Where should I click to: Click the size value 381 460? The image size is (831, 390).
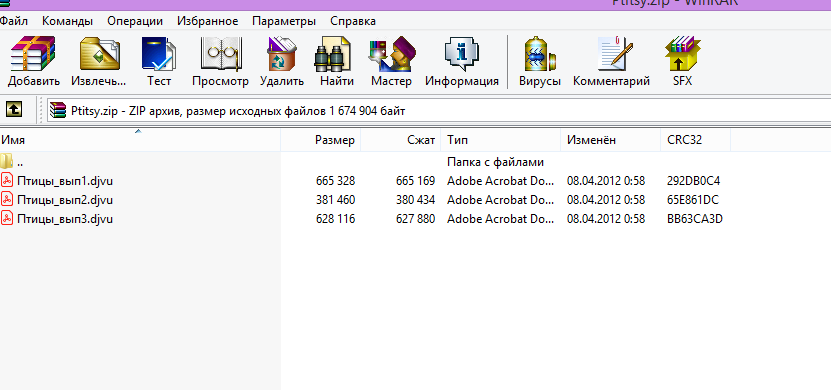coord(335,200)
